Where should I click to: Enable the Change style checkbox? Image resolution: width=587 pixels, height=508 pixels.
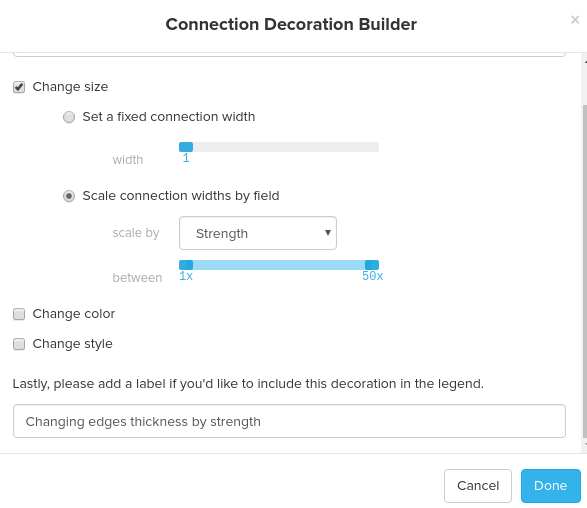(19, 344)
